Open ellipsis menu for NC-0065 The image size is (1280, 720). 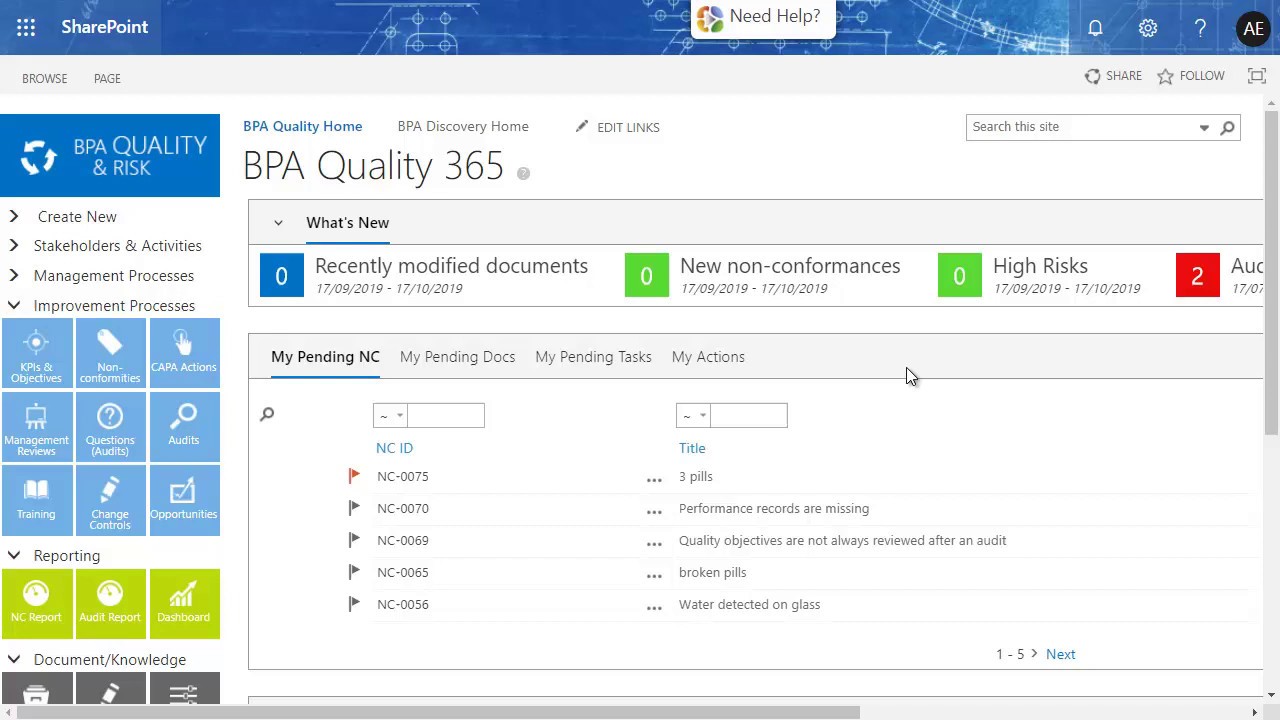pyautogui.click(x=654, y=576)
